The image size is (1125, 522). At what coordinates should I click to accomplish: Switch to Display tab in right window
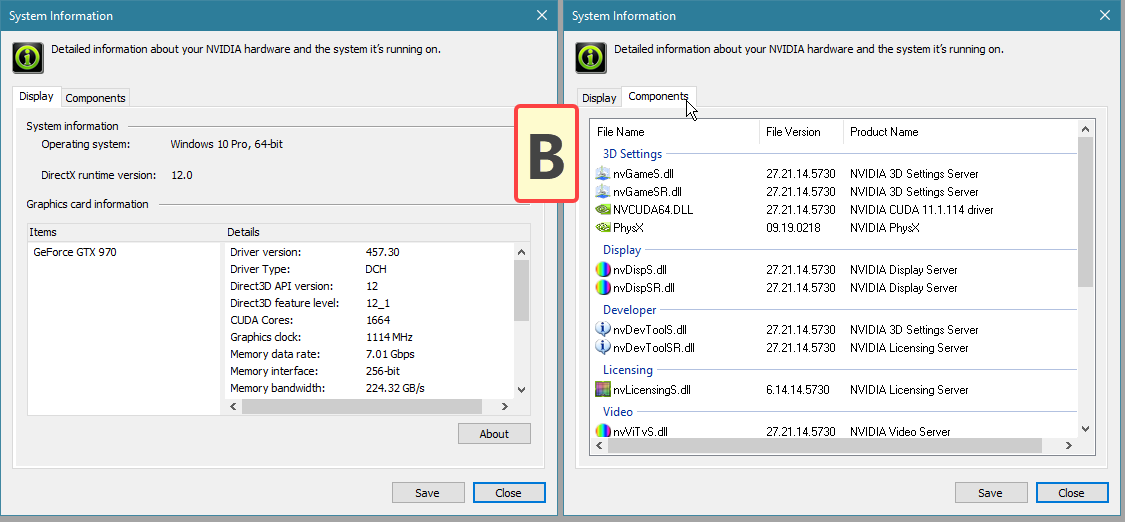(x=599, y=98)
